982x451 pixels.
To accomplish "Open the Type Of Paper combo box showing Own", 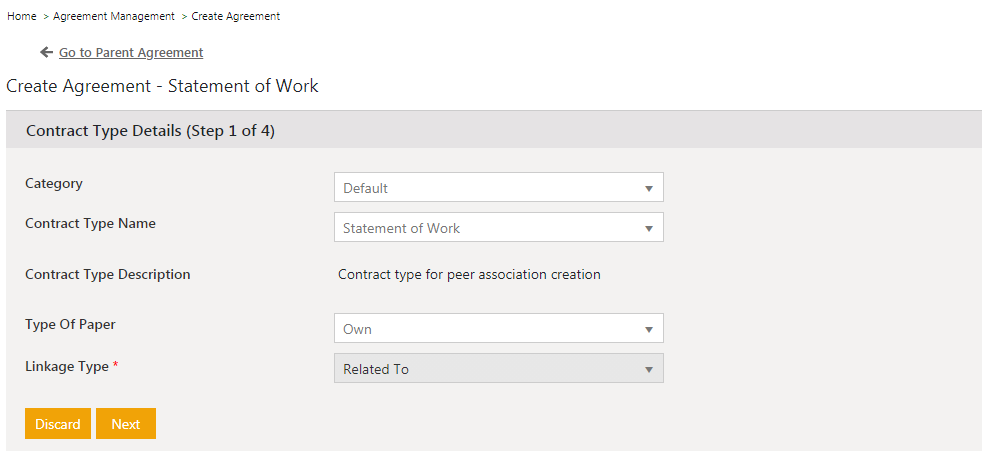I will (x=499, y=328).
